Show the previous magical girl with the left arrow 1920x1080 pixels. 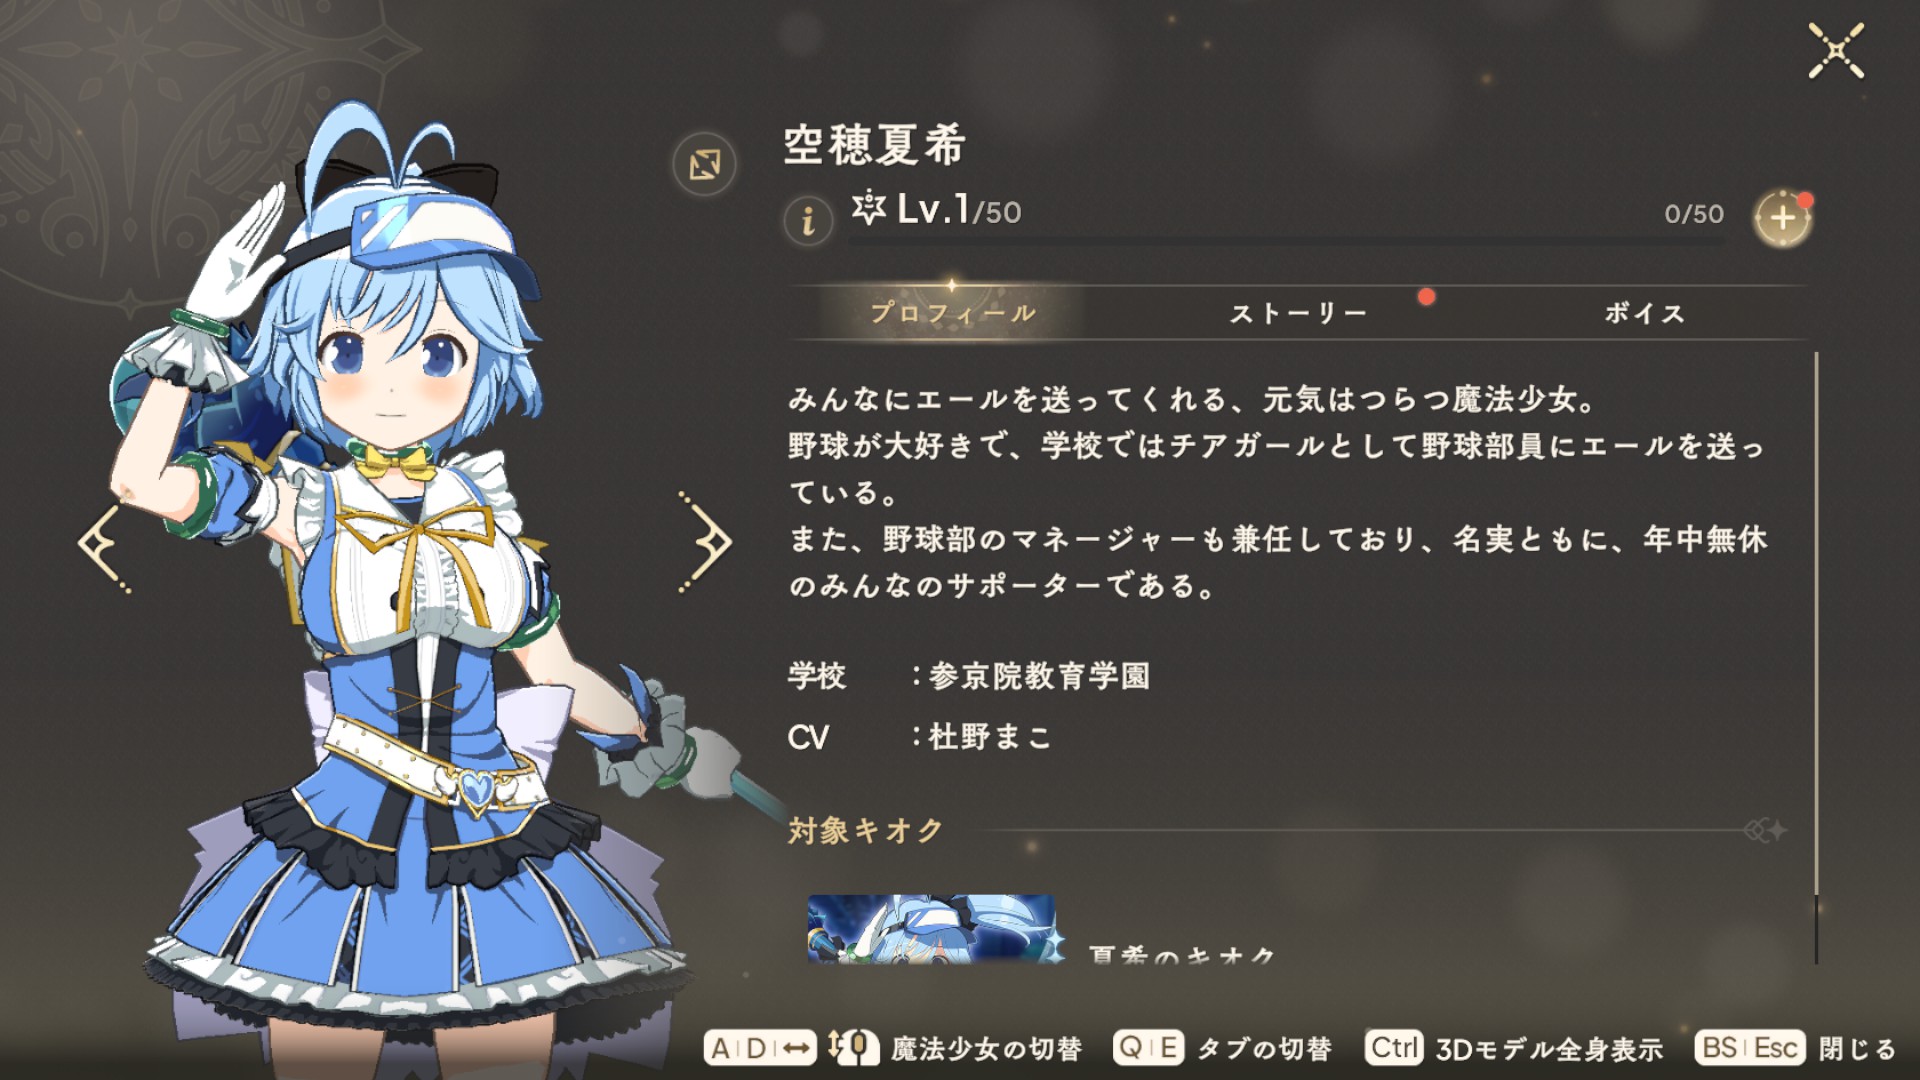click(x=104, y=541)
